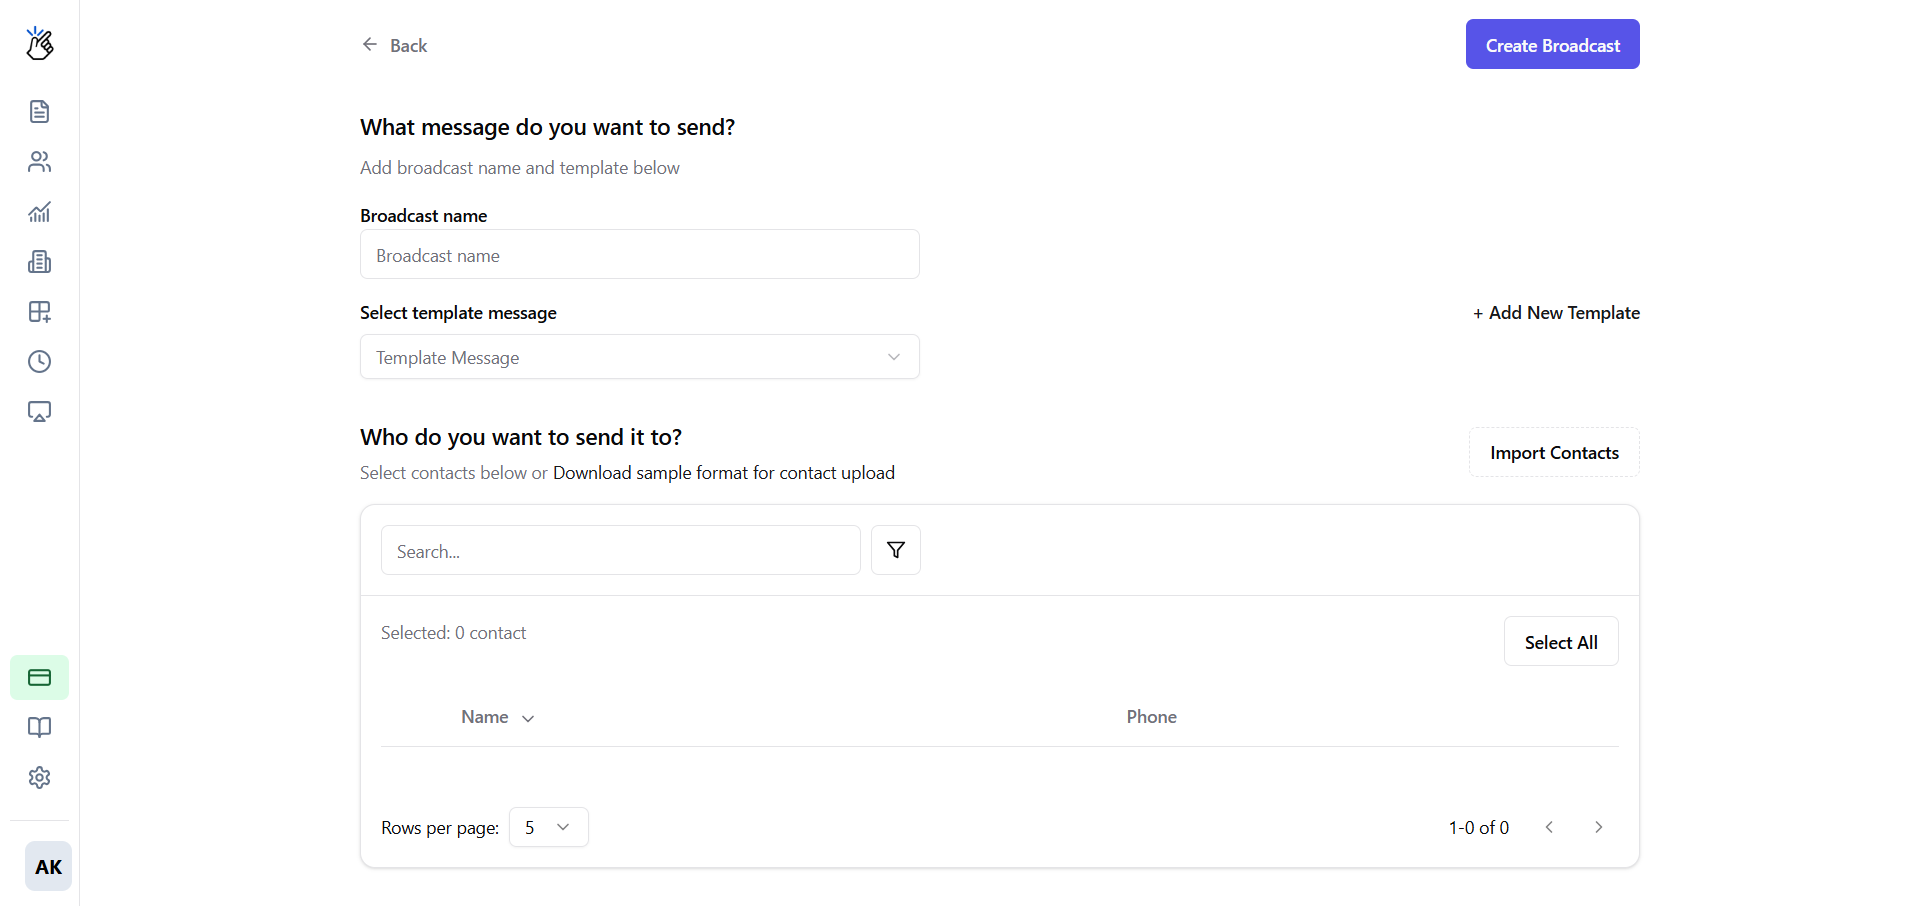Image resolution: width=1918 pixels, height=906 pixels.
Task: Open the Template Message dropdown
Action: point(639,357)
